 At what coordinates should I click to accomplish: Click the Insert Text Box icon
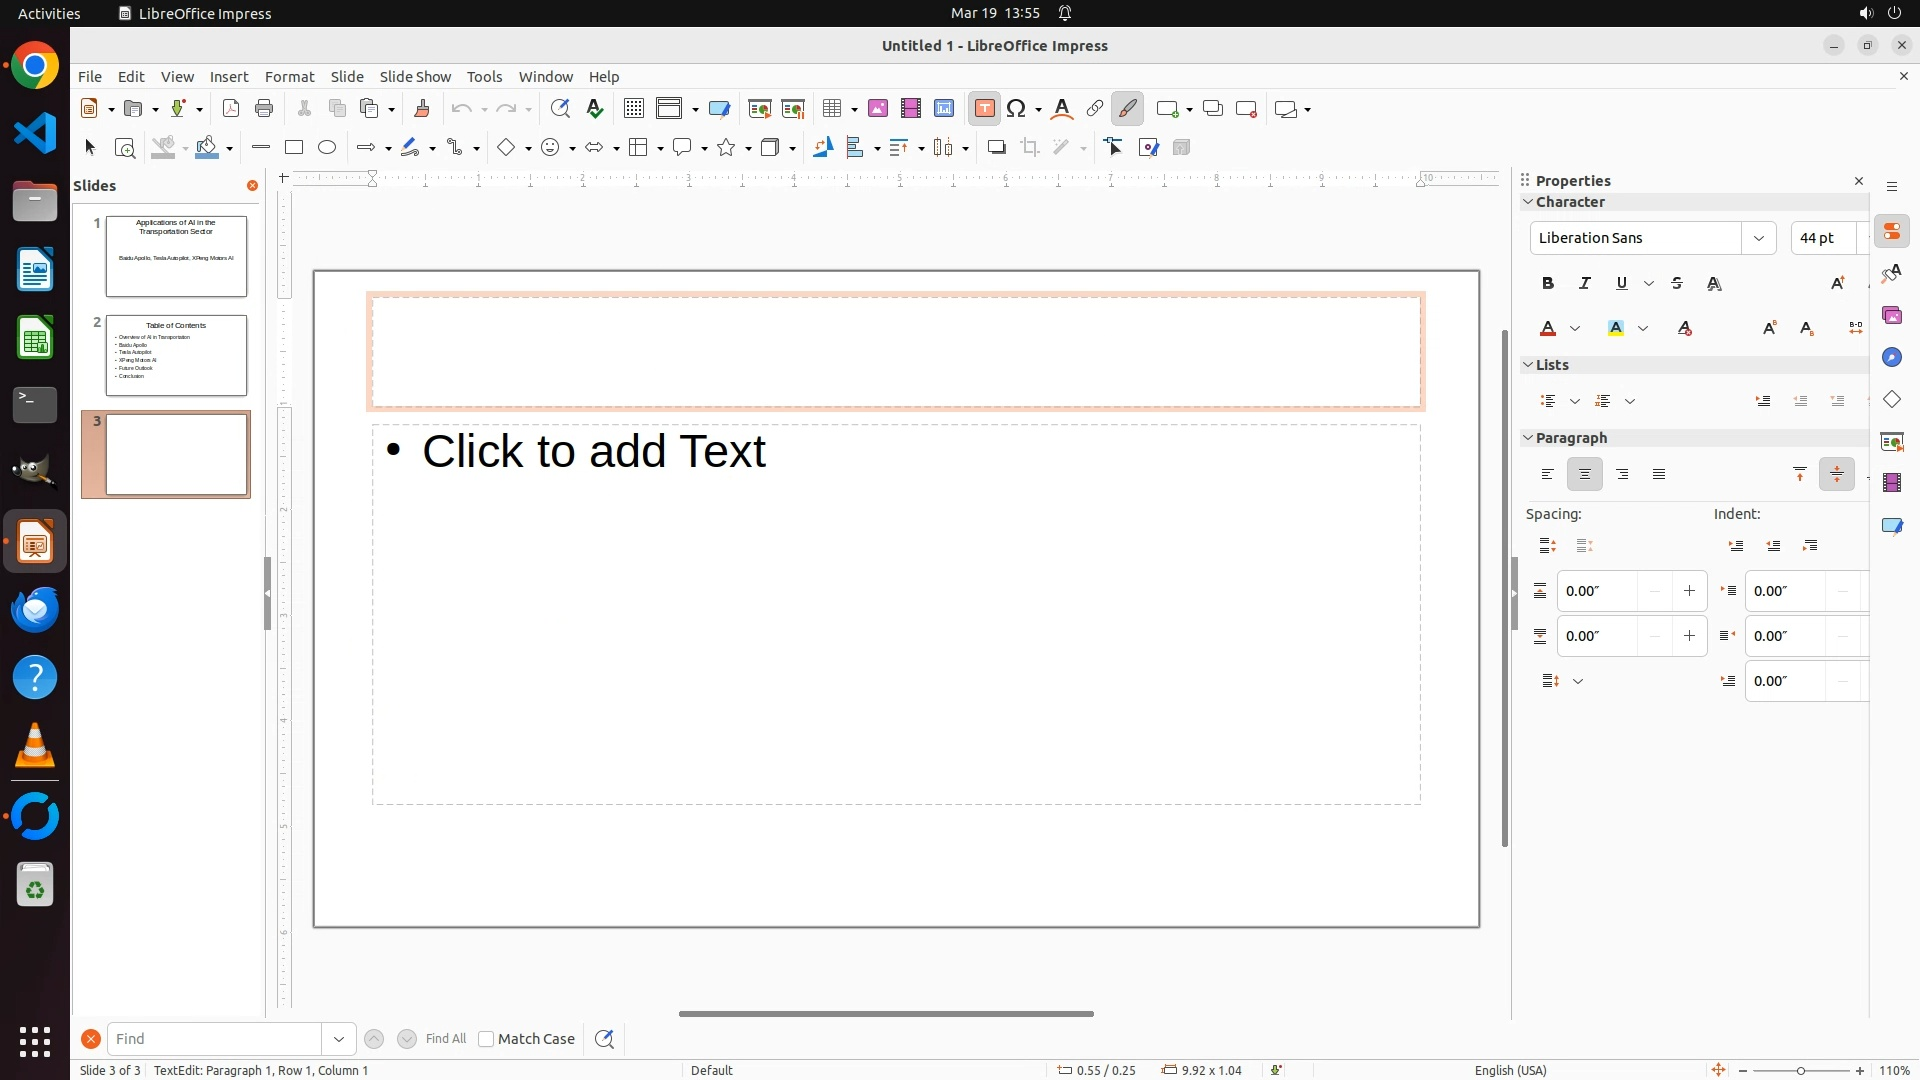pyautogui.click(x=984, y=109)
